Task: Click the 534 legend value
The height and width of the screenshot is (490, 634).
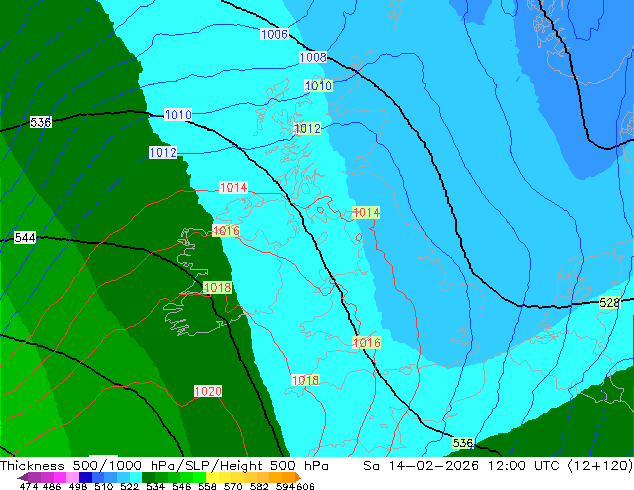Action: click(155, 486)
